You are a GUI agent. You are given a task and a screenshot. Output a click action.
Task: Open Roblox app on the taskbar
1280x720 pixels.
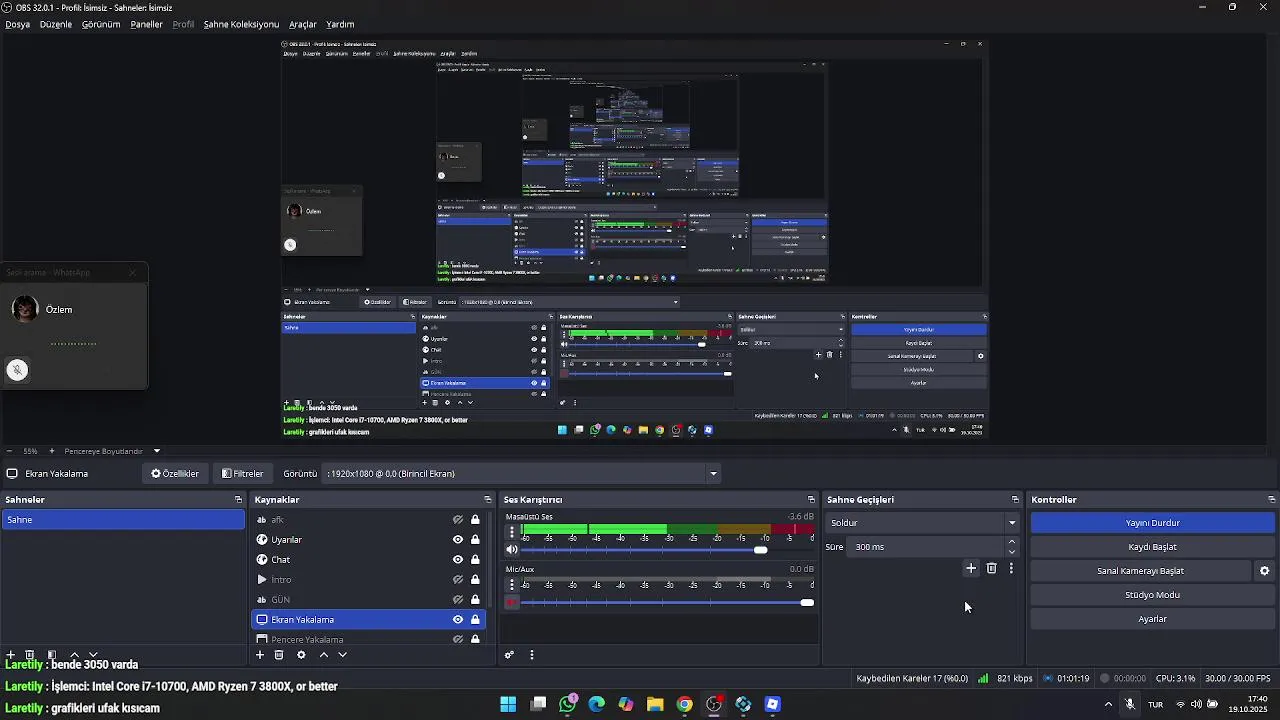(772, 704)
